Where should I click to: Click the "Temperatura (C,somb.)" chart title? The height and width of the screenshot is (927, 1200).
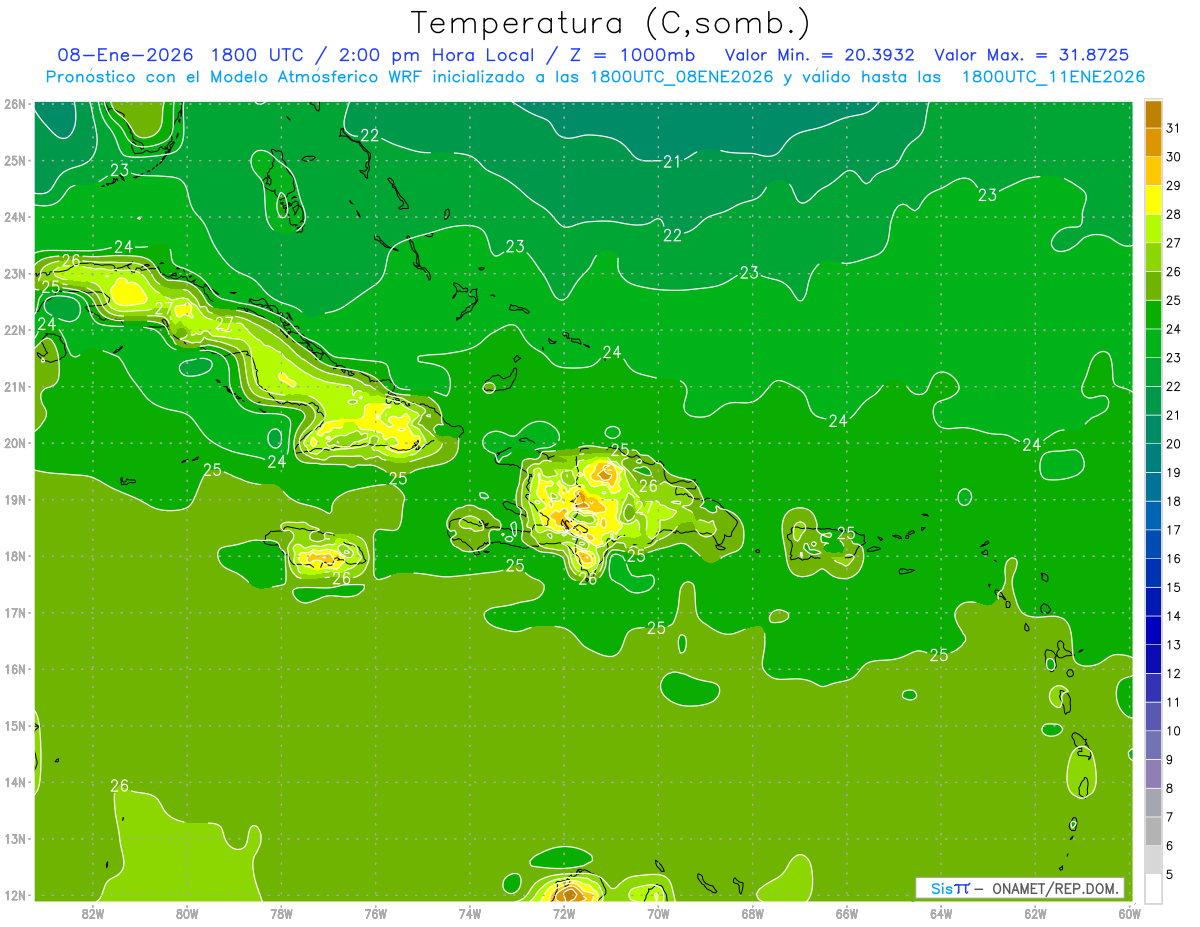pos(611,23)
